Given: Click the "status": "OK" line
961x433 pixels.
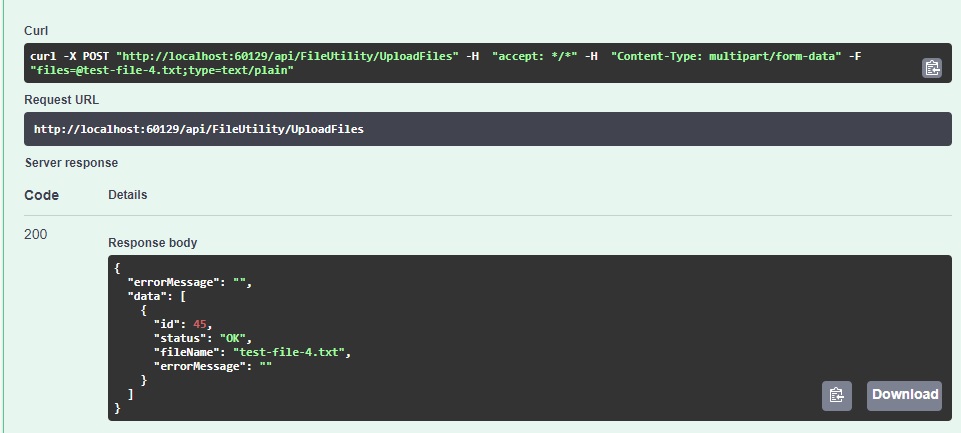Looking at the screenshot, I should coord(203,339).
